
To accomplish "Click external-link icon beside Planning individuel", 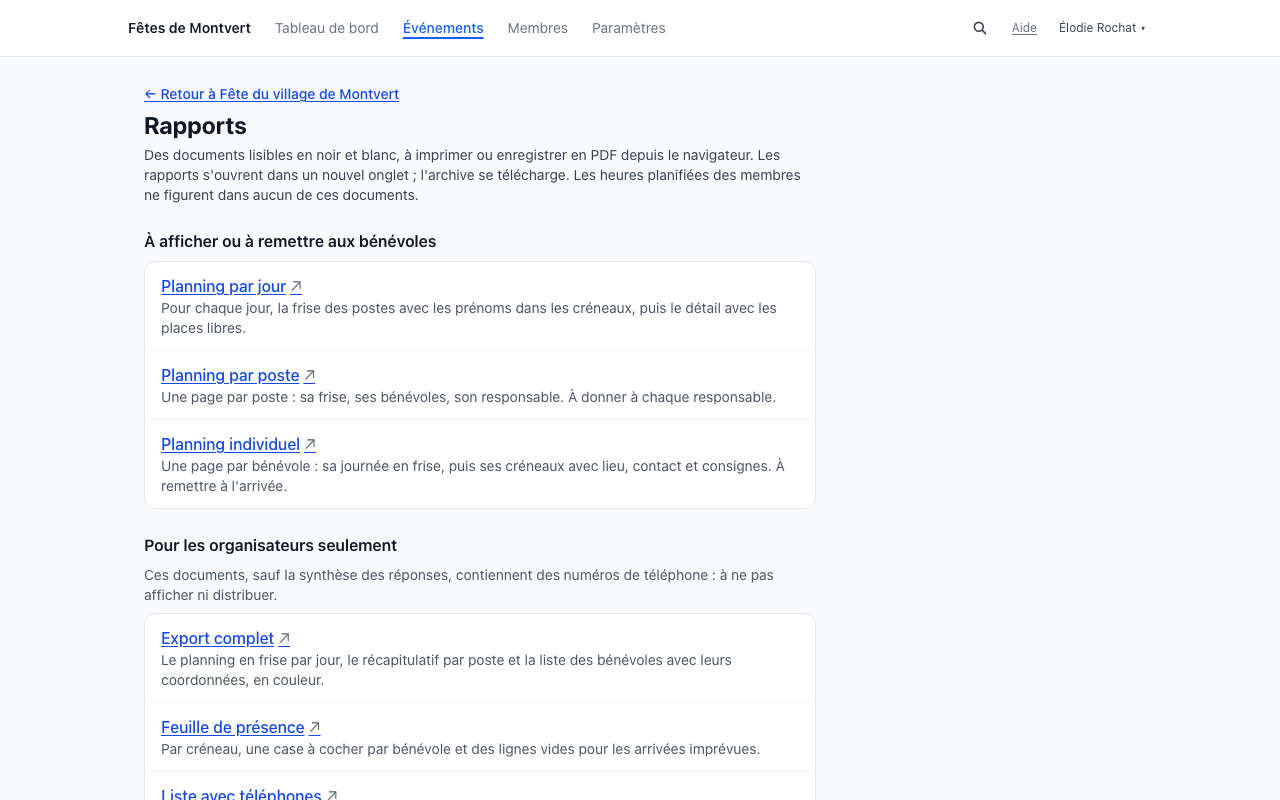I will click(x=310, y=445).
